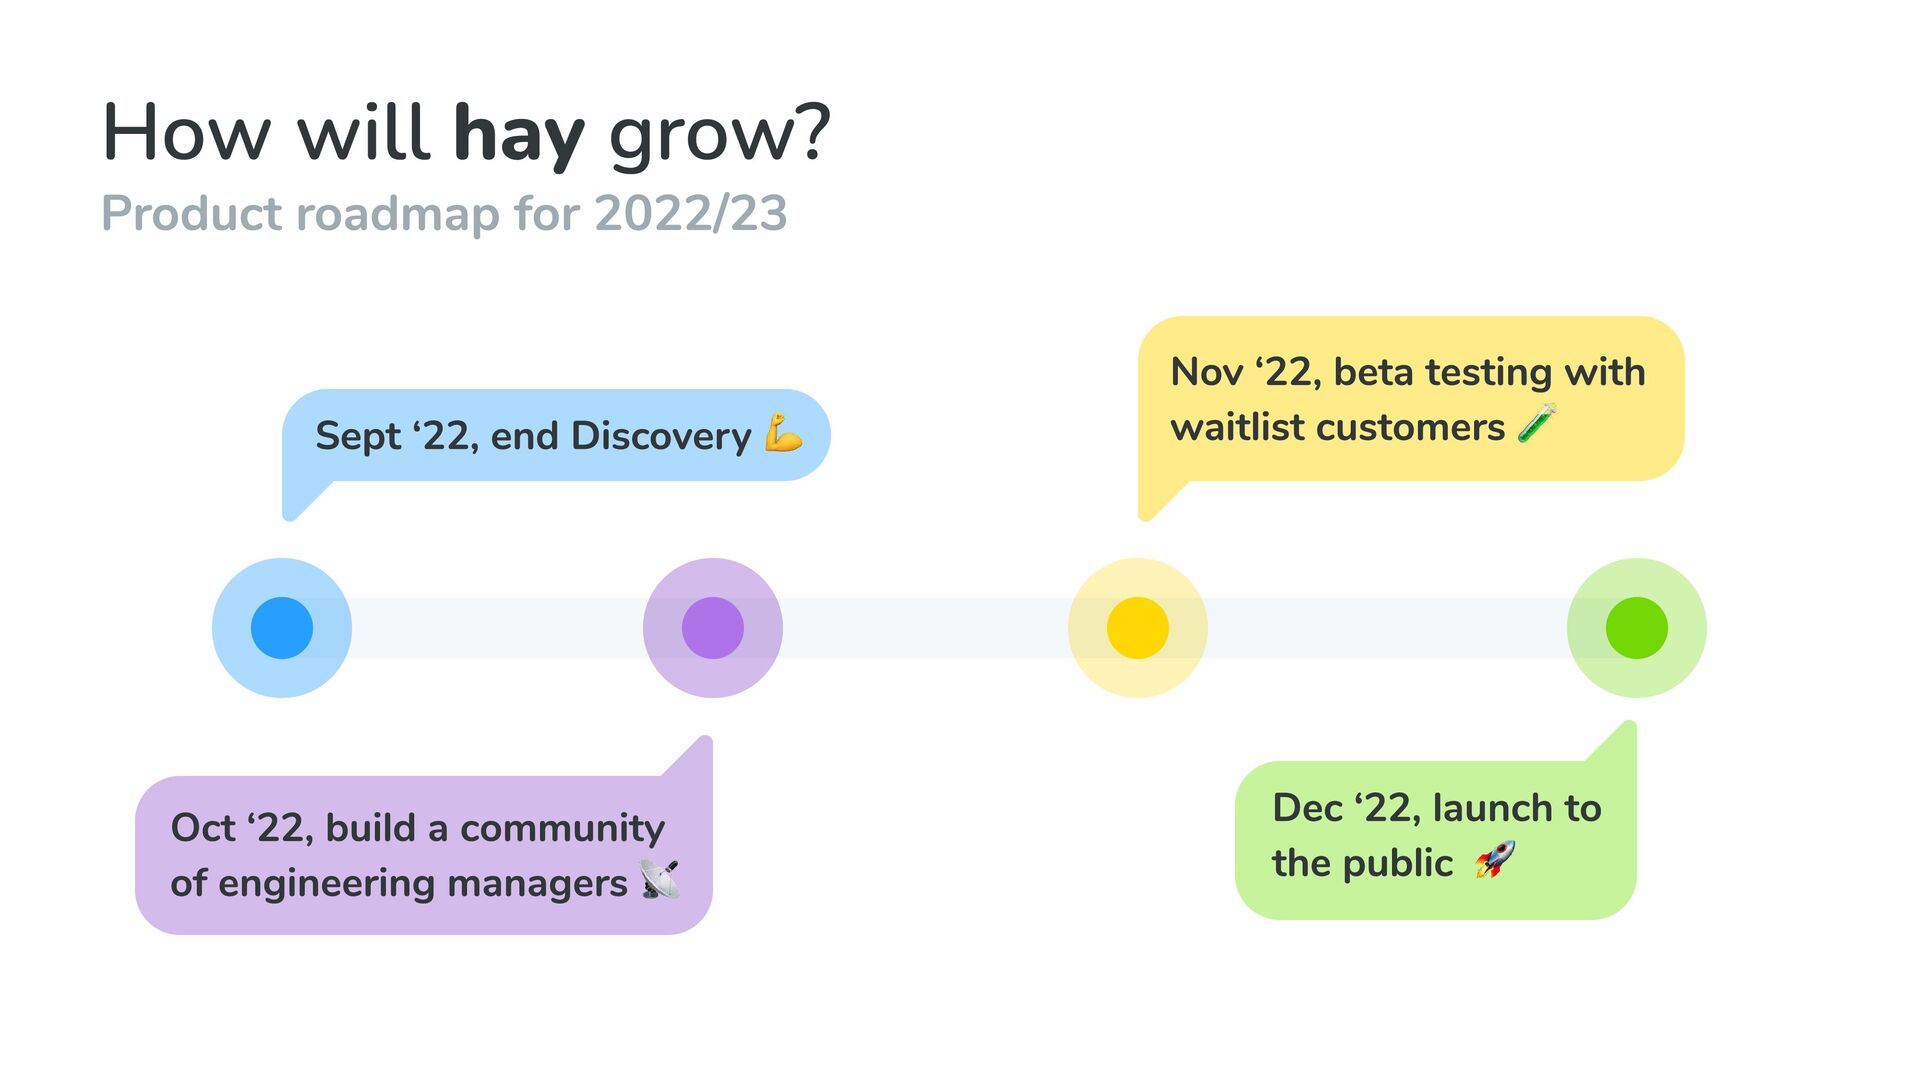Click timeline bar between purple and yellow dots
This screenshot has width=1920, height=1080.
(925, 628)
